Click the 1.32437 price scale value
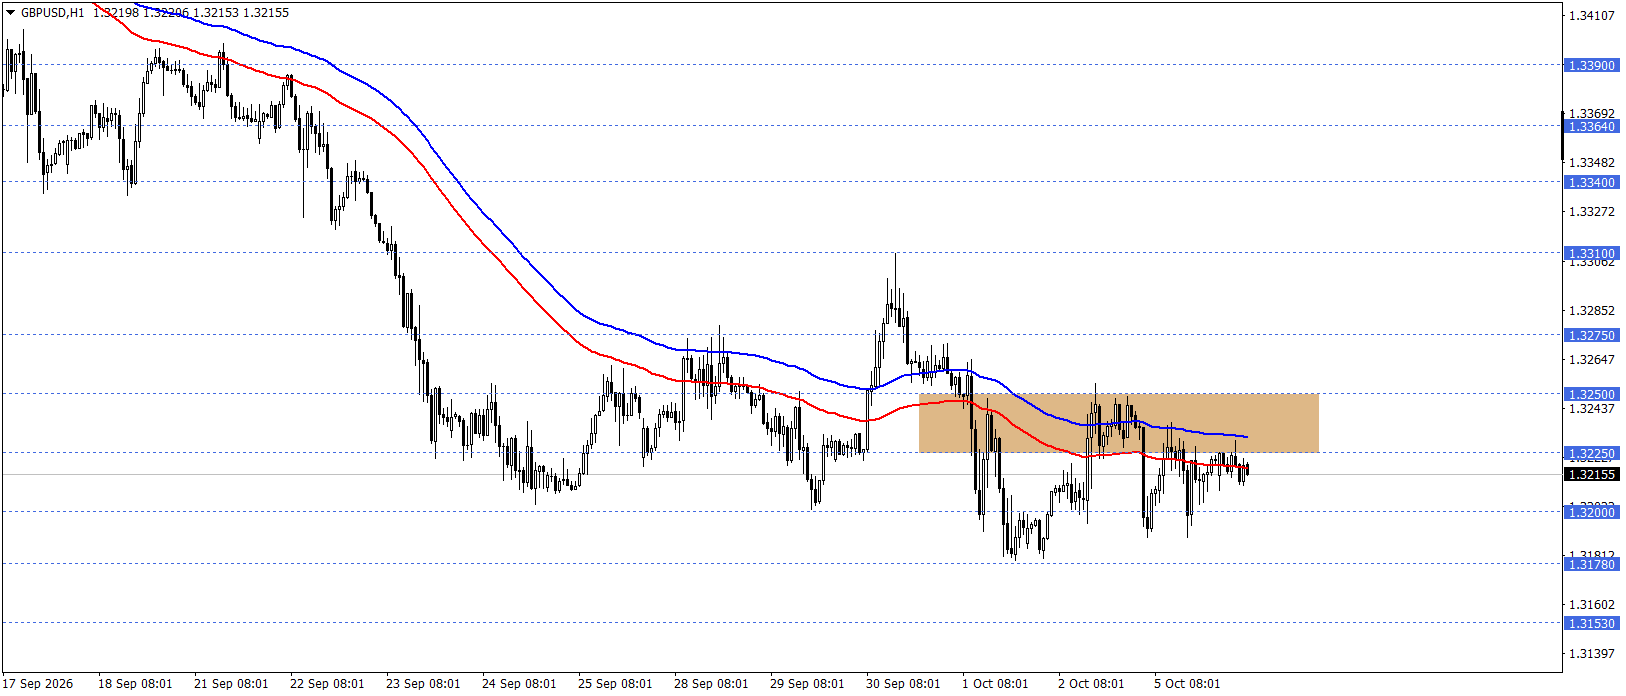The image size is (1626, 696). [x=1592, y=409]
